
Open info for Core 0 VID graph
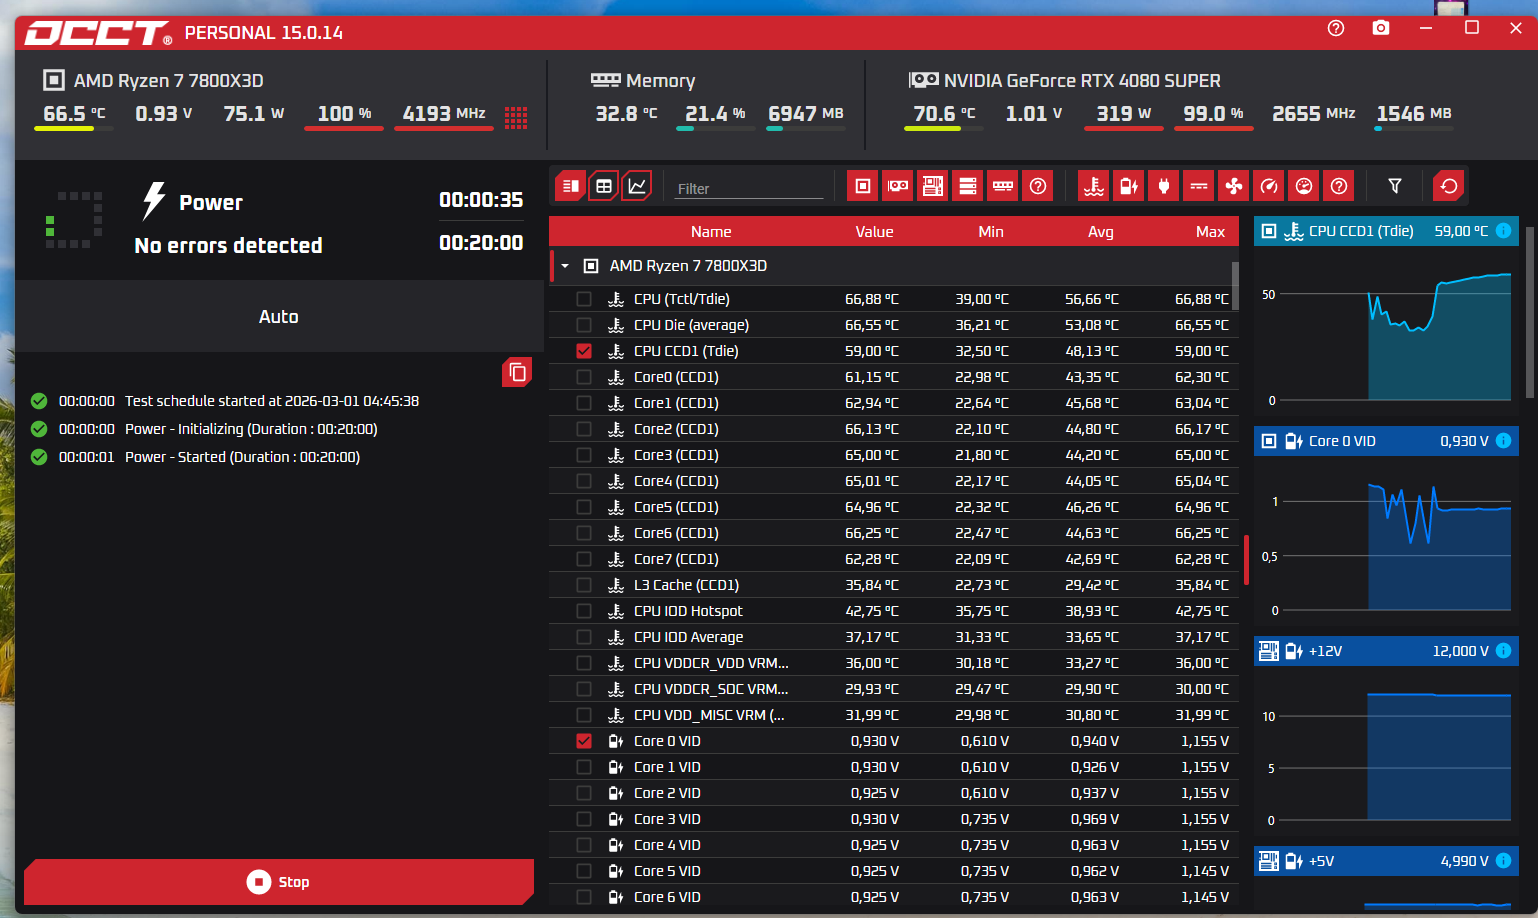pyautogui.click(x=1503, y=441)
